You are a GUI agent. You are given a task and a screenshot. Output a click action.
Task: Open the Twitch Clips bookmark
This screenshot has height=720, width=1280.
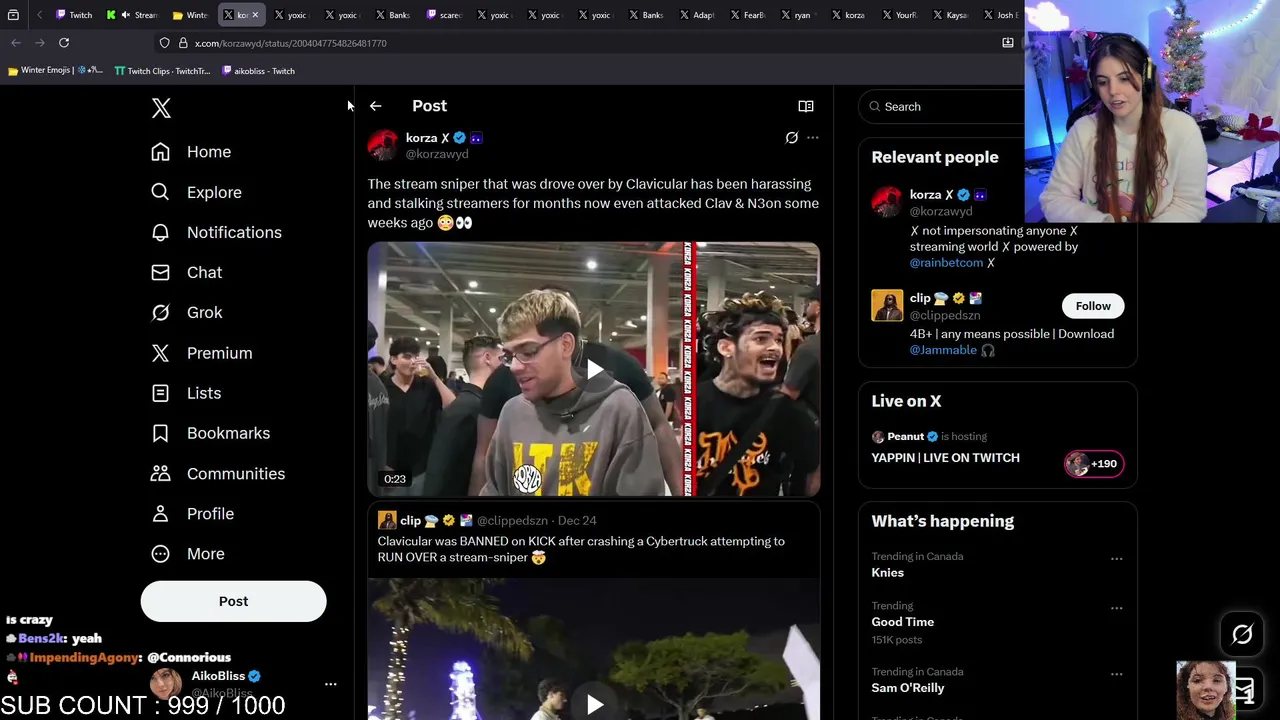(x=162, y=71)
